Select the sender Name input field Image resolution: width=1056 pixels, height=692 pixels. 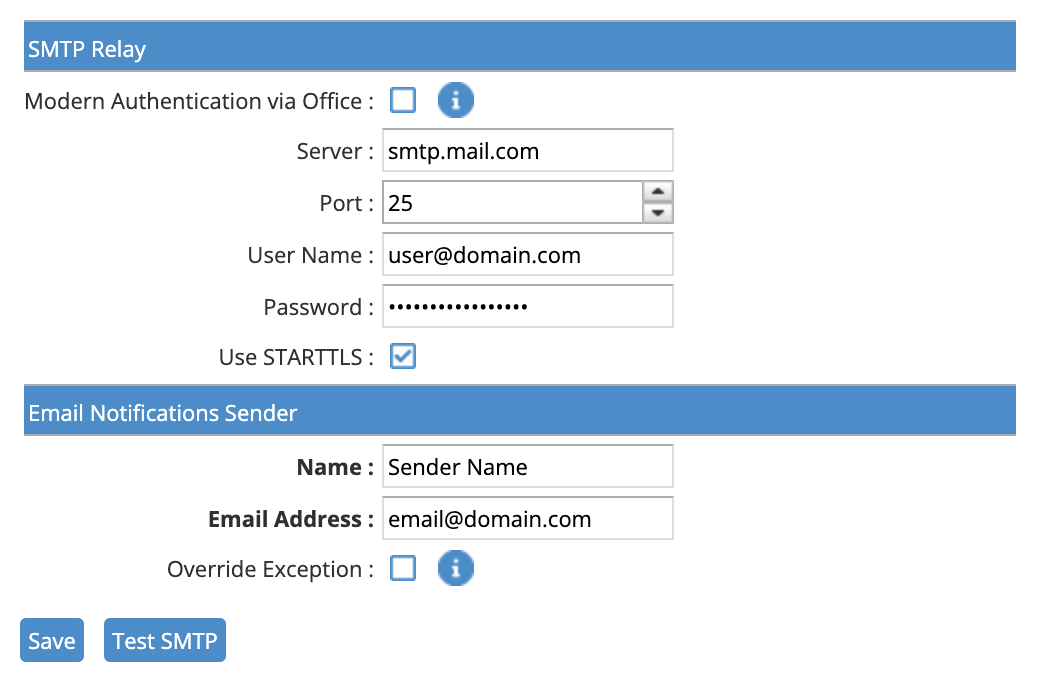tap(527, 466)
